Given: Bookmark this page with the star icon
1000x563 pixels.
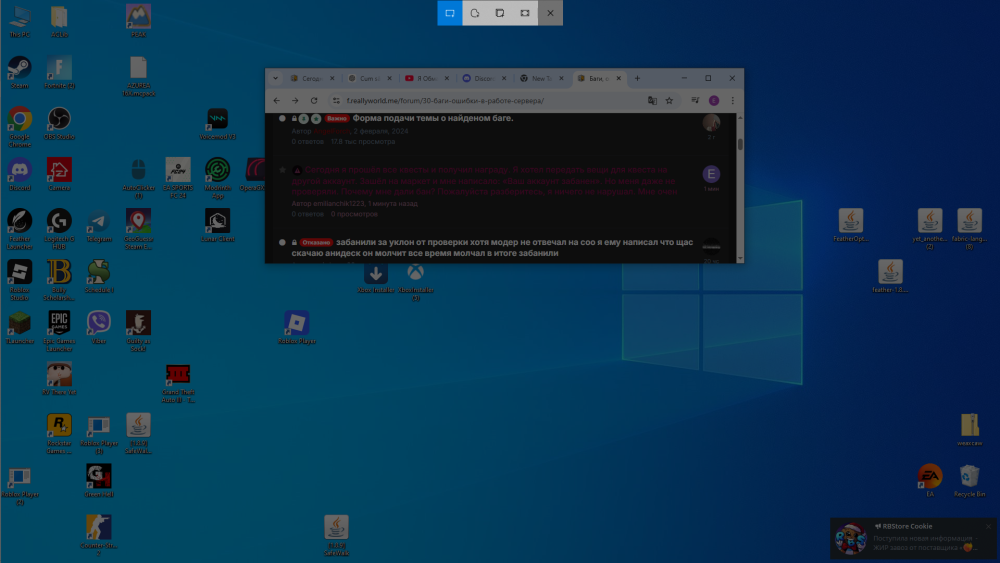Looking at the screenshot, I should 669,101.
